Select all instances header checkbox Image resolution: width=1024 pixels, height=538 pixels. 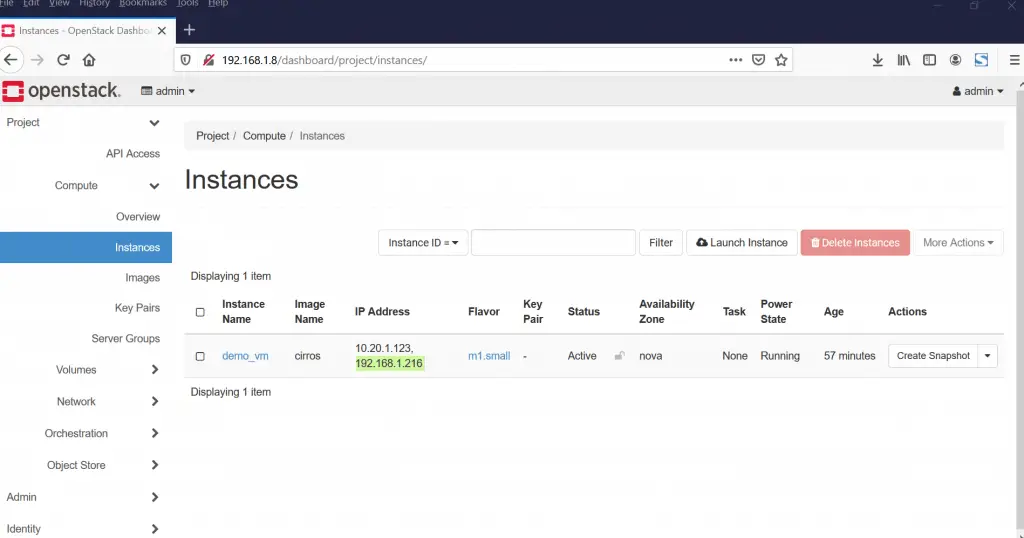pos(200,312)
